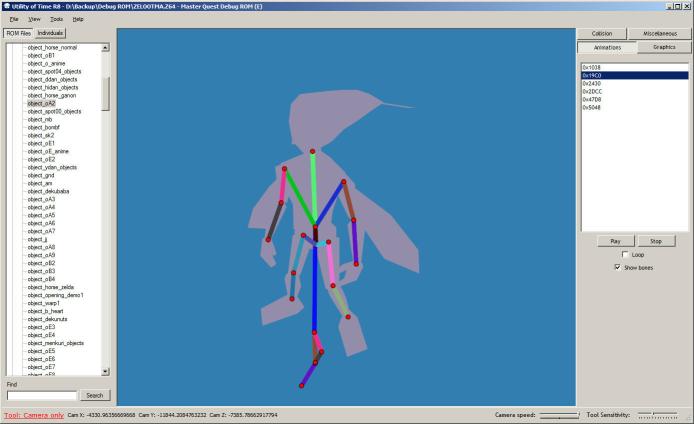
Task: Toggle the Show bones checkbox
Action: [617, 267]
